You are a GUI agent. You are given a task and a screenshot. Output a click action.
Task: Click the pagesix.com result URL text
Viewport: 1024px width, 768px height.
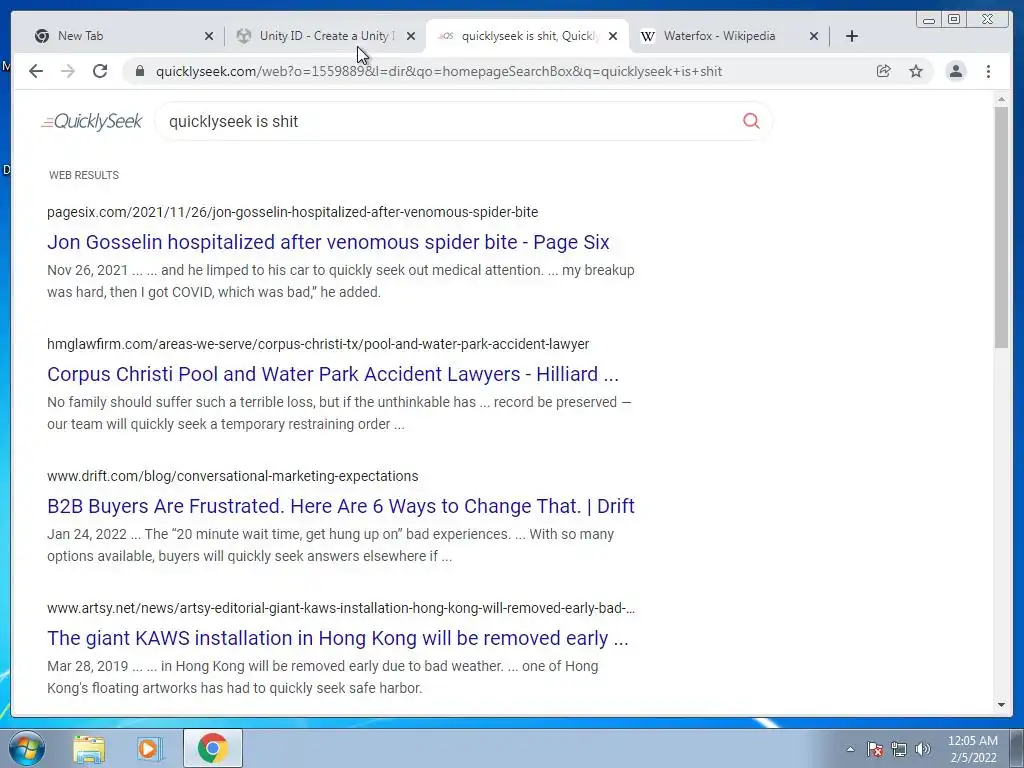(x=293, y=212)
